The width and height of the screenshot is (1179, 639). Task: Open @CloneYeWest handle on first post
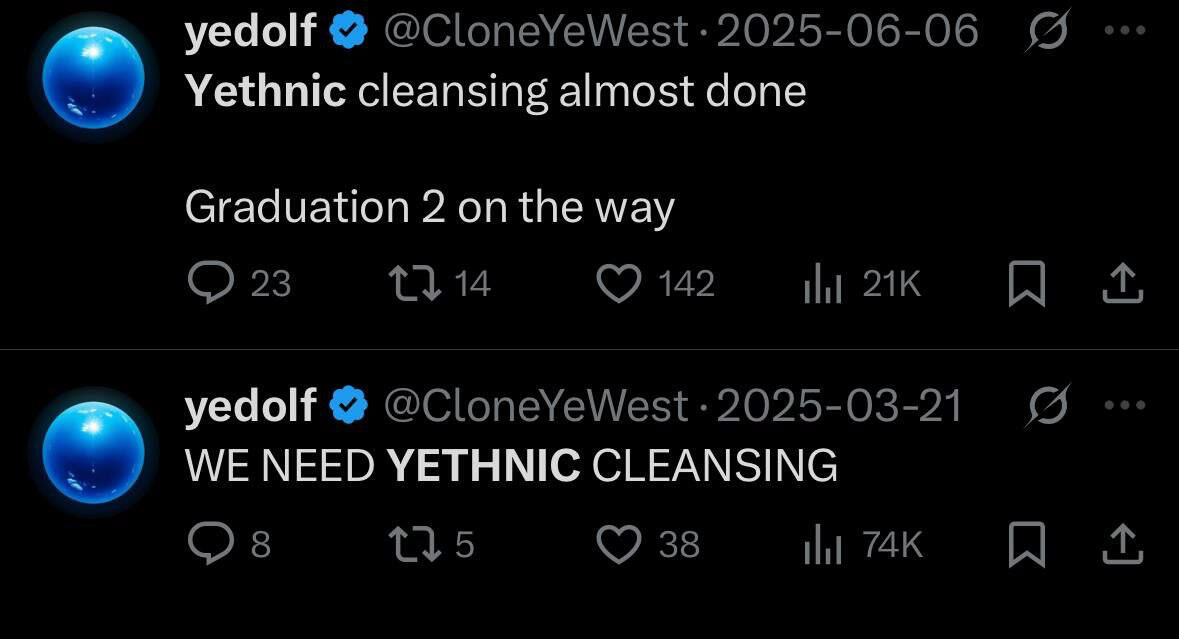coord(536,32)
